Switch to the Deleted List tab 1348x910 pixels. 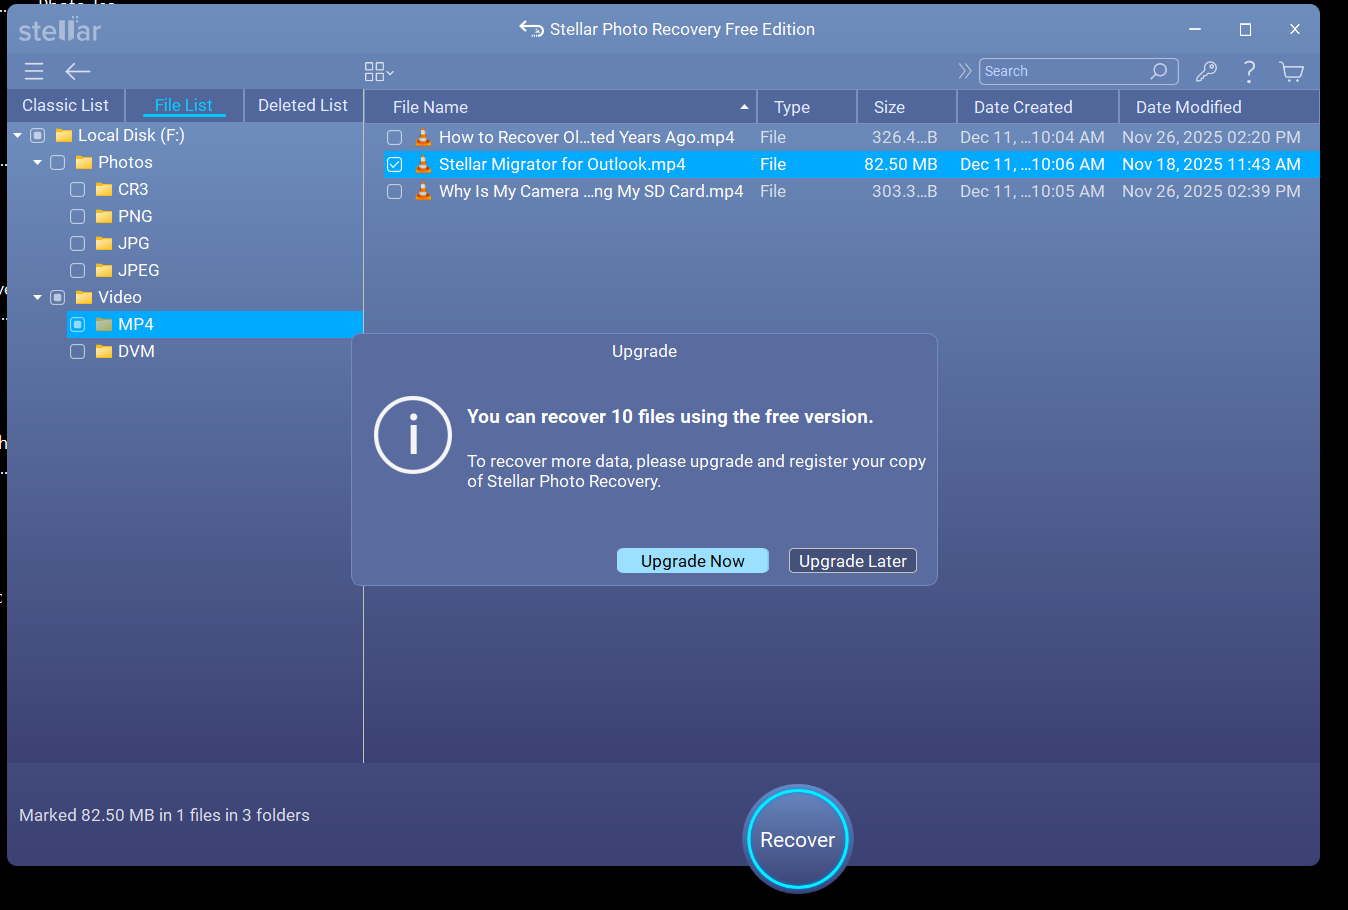pos(302,105)
